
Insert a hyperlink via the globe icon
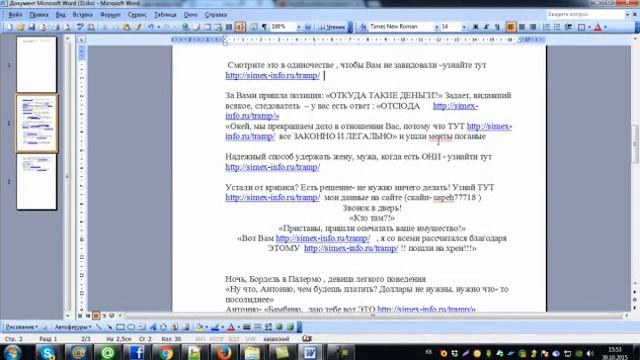tap(186, 27)
